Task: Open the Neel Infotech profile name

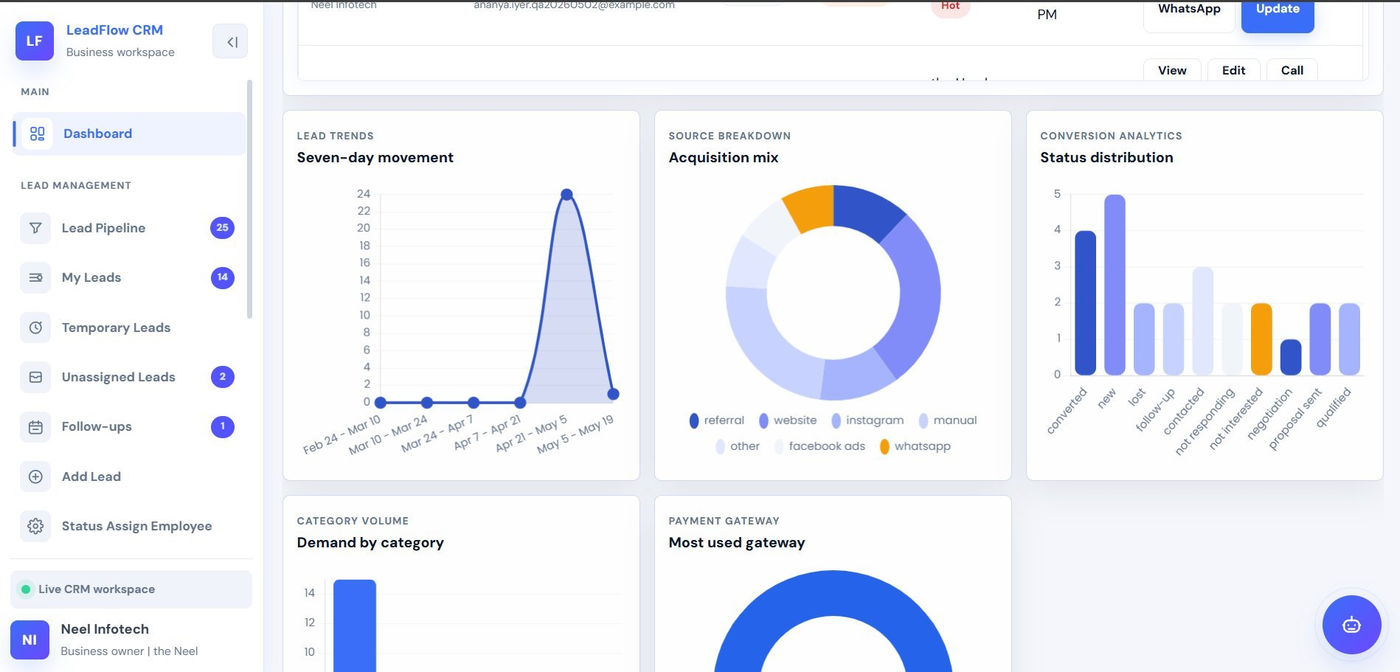Action: pyautogui.click(x=105, y=629)
